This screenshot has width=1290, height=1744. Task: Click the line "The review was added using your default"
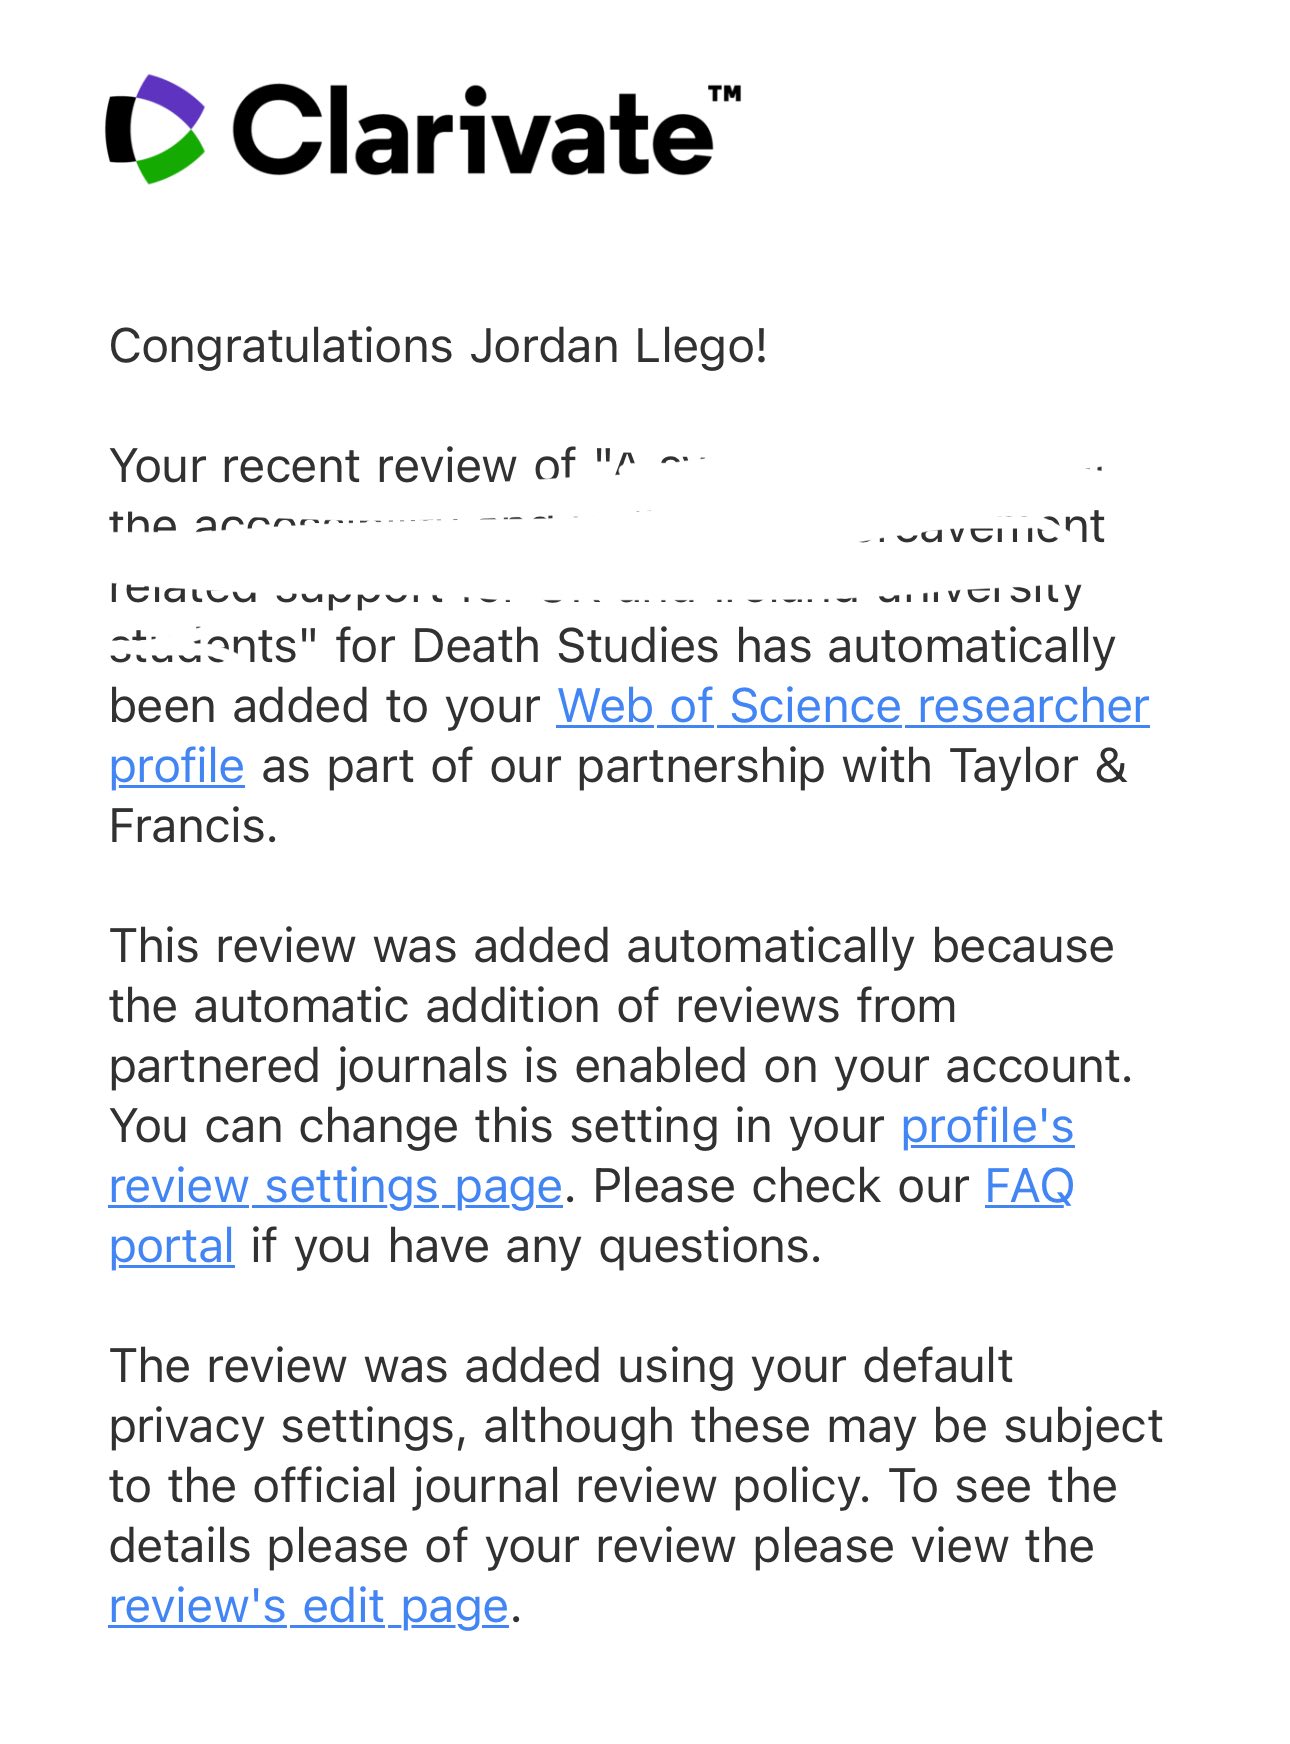click(x=561, y=1366)
